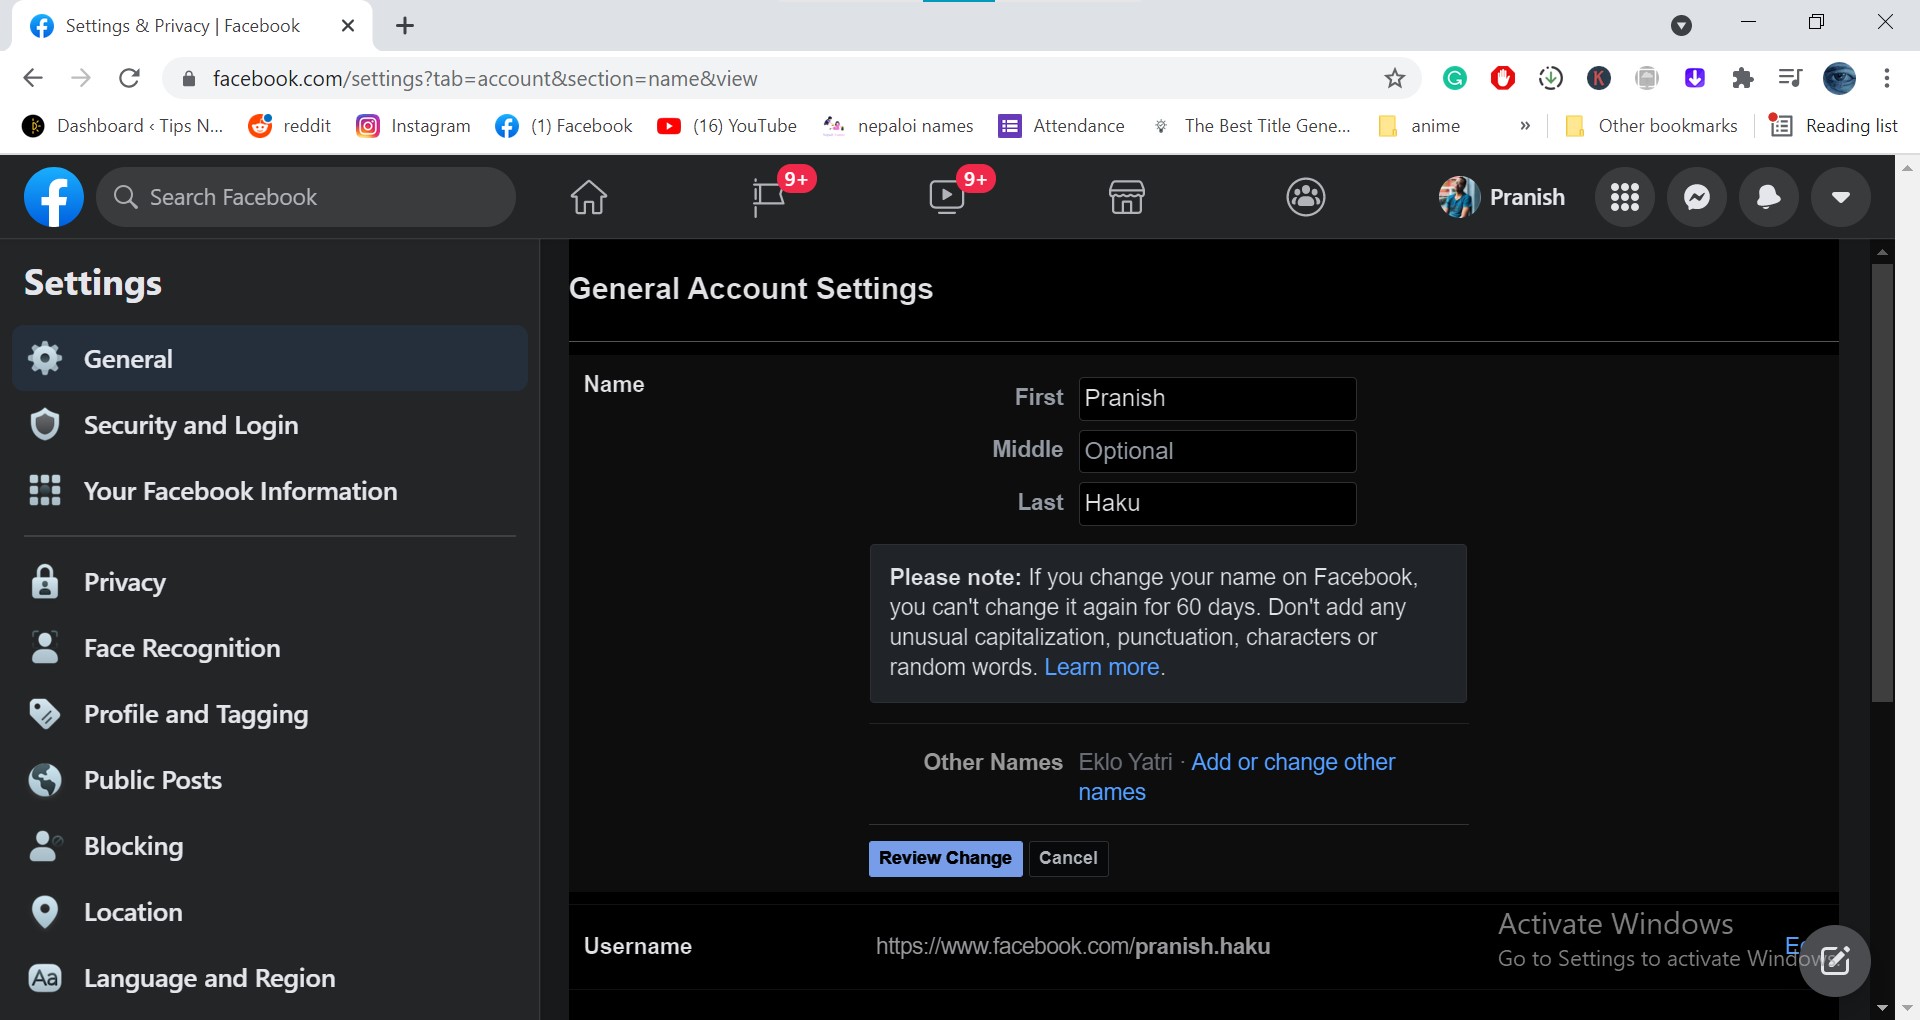Open The Best Title Gene... bookmark

point(1250,126)
